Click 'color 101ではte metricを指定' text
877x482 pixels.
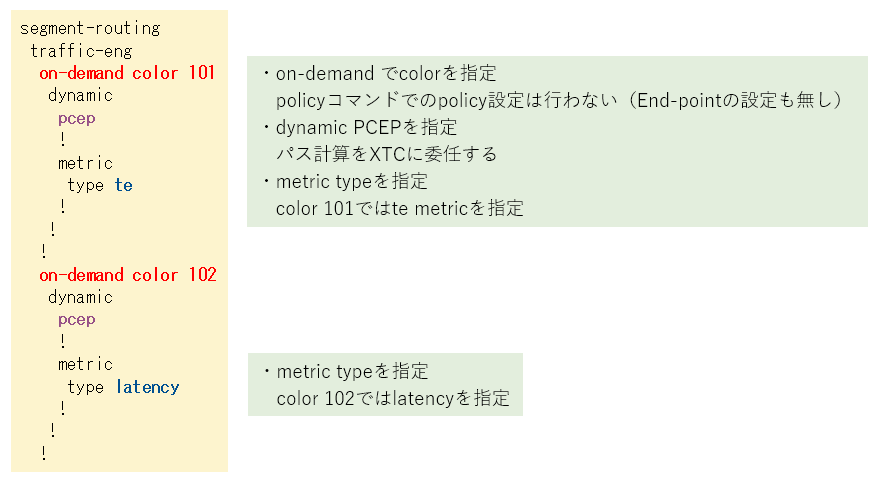(399, 209)
